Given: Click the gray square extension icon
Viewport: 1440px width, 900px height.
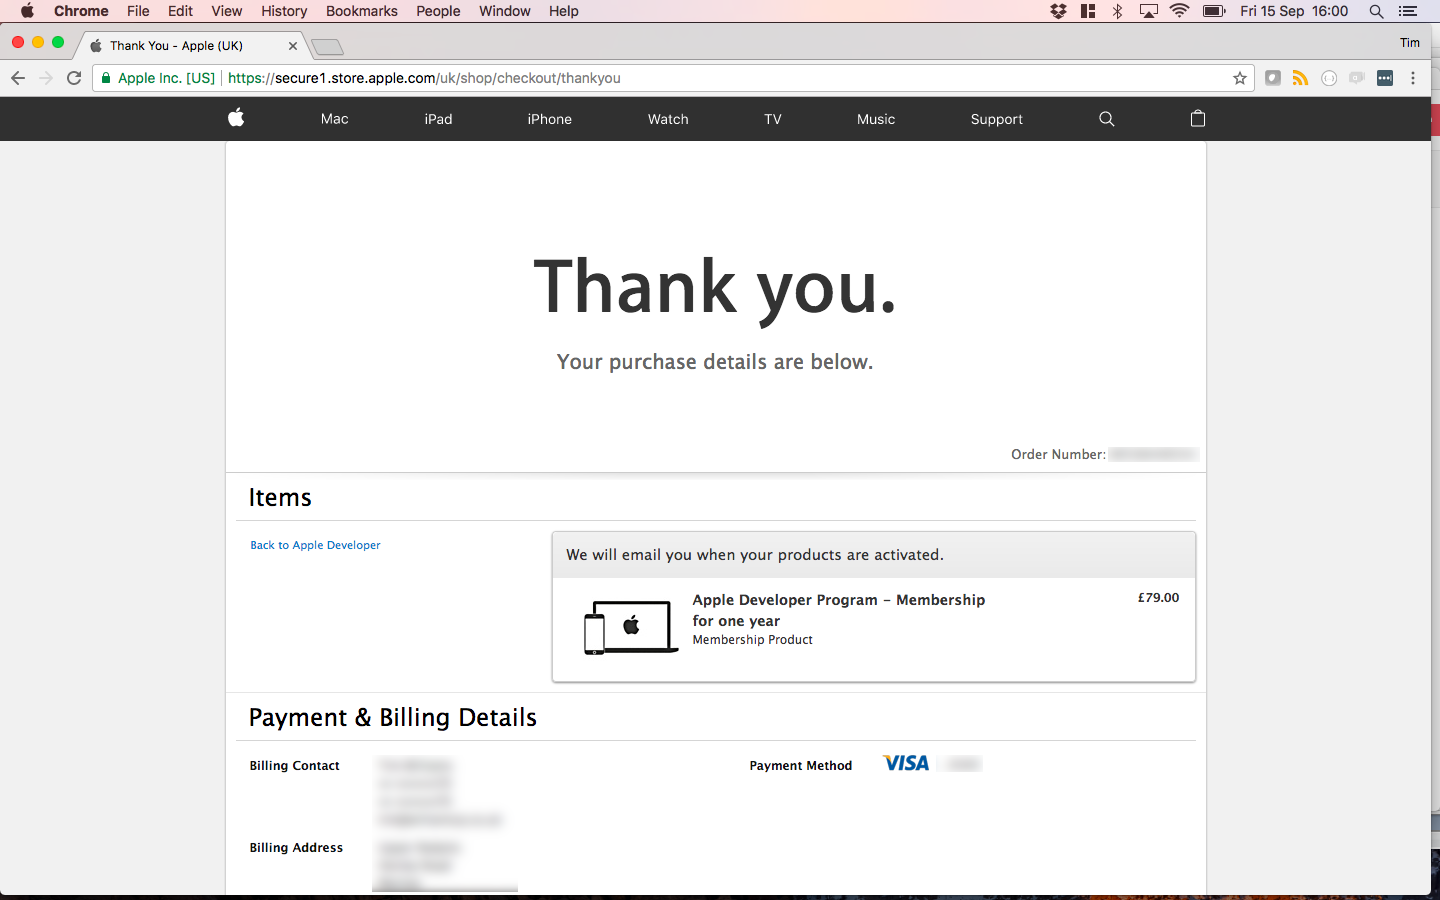Looking at the screenshot, I should tap(1273, 78).
